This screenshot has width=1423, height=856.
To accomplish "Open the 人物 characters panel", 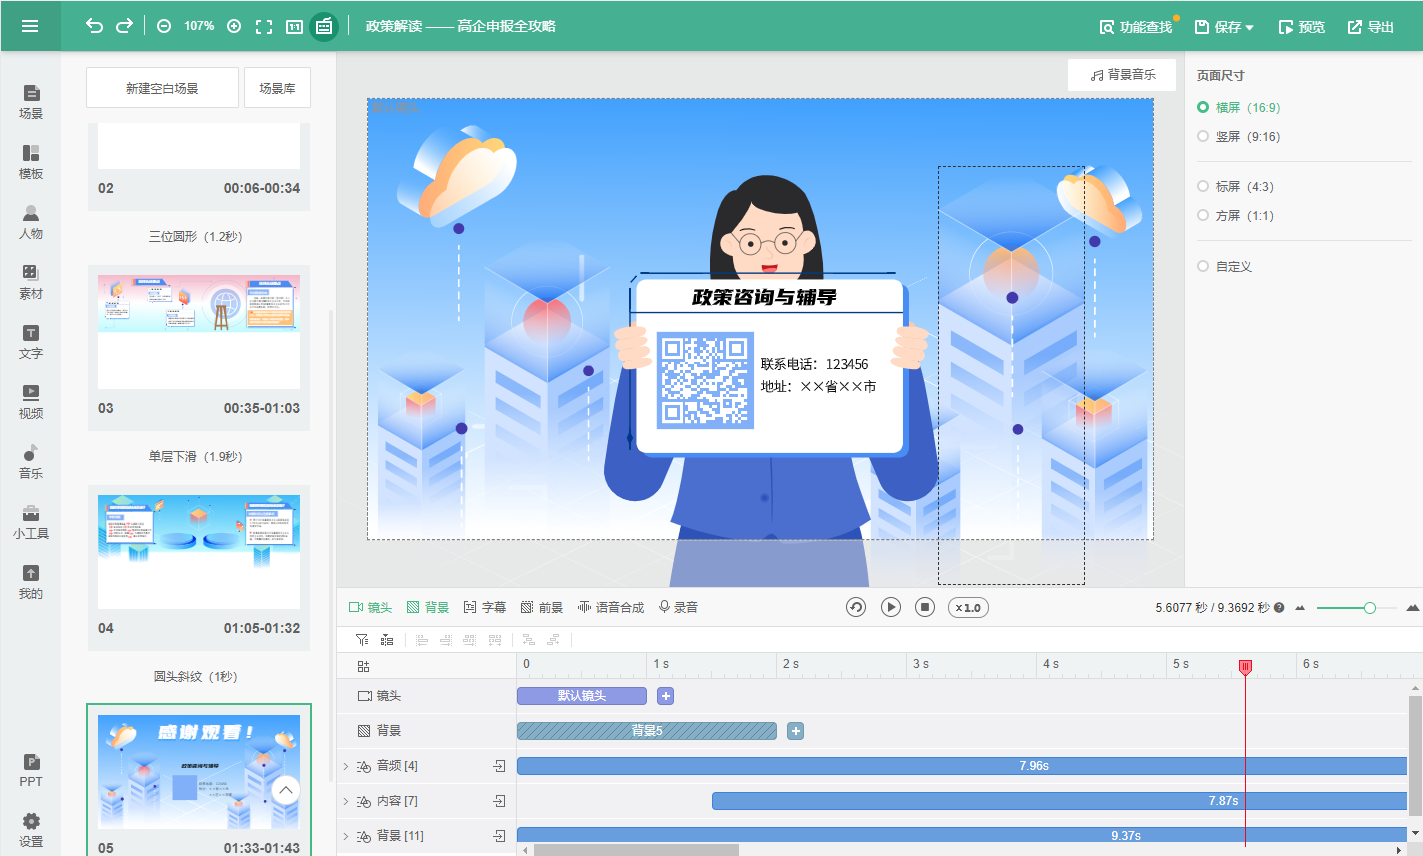I will click(31, 221).
